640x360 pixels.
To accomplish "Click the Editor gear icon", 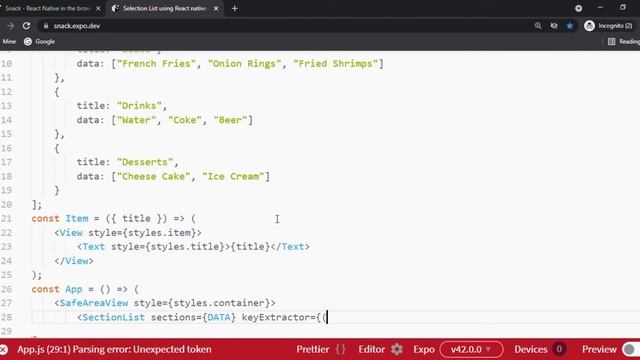I will click(397, 349).
